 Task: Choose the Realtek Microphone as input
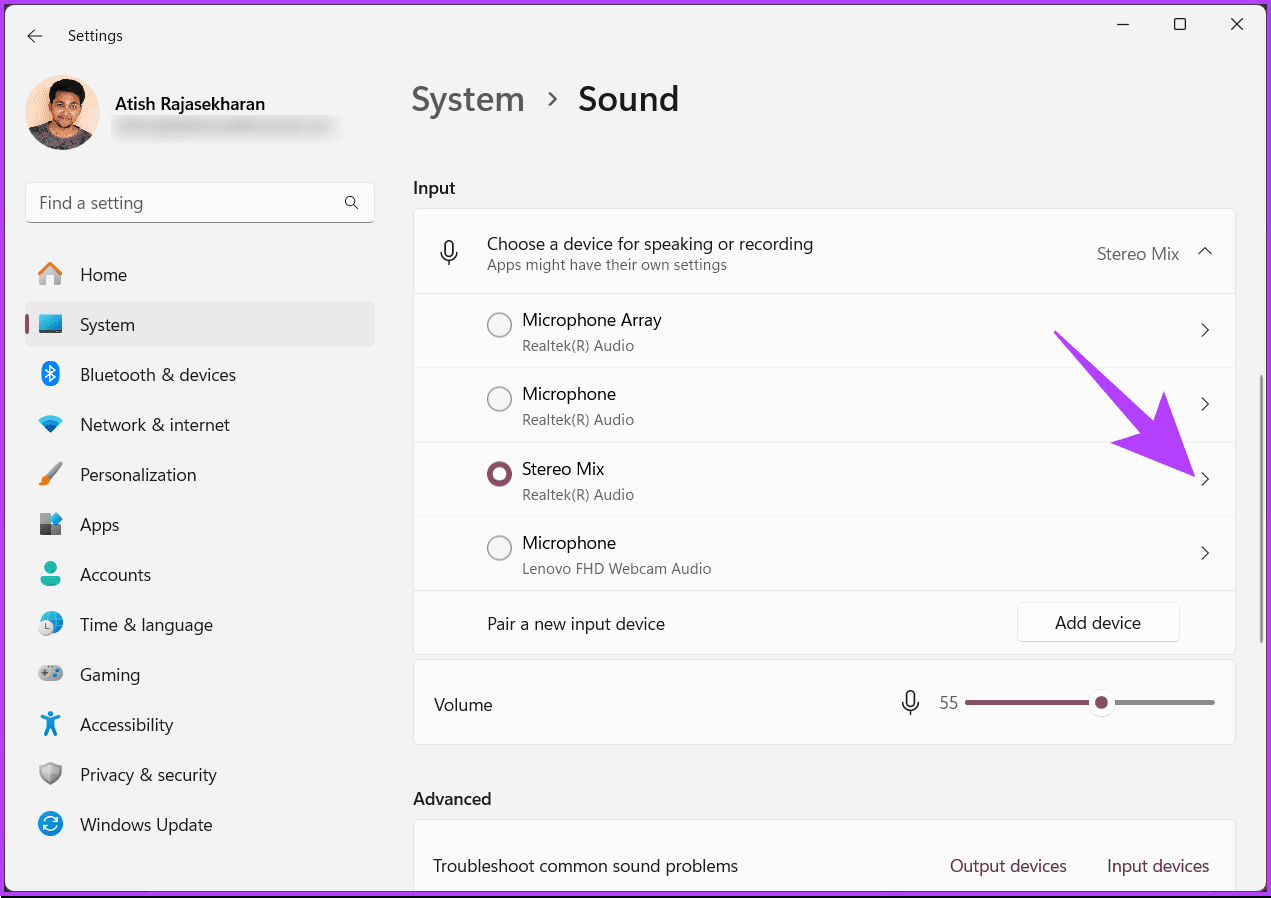point(499,398)
